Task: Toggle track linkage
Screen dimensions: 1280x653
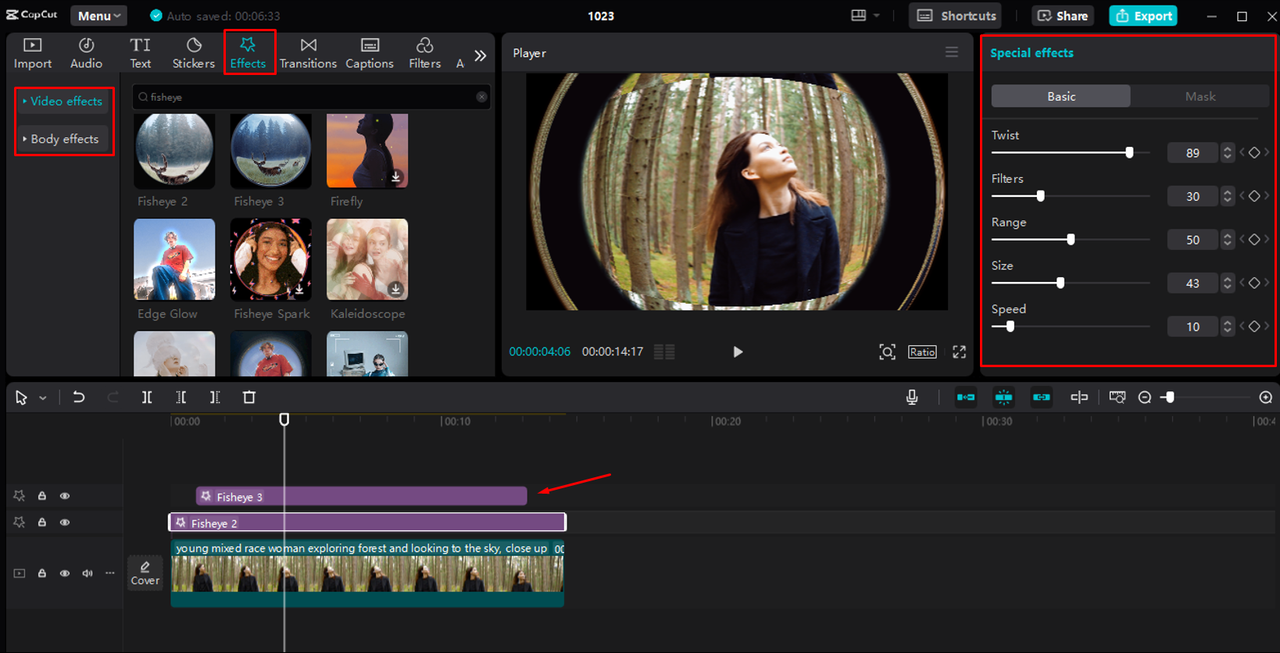Action: (x=1041, y=397)
